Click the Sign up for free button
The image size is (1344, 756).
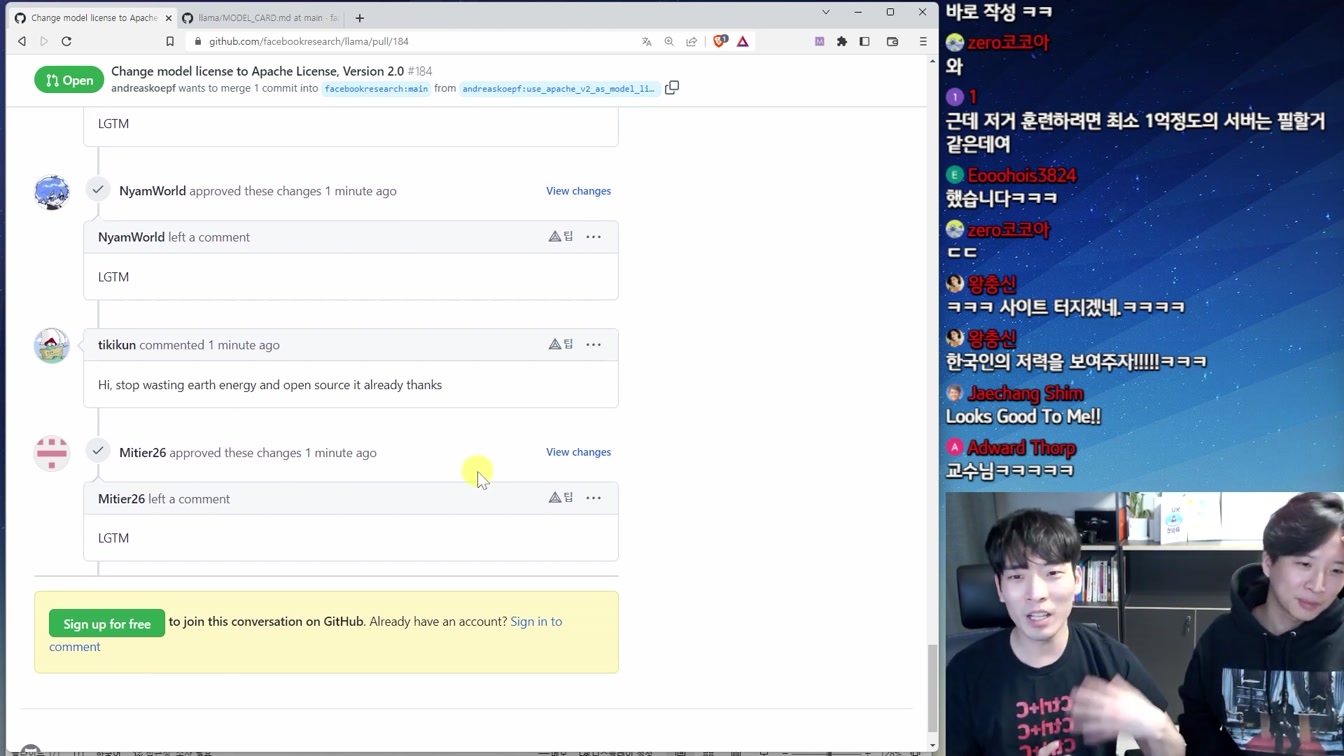coord(107,624)
